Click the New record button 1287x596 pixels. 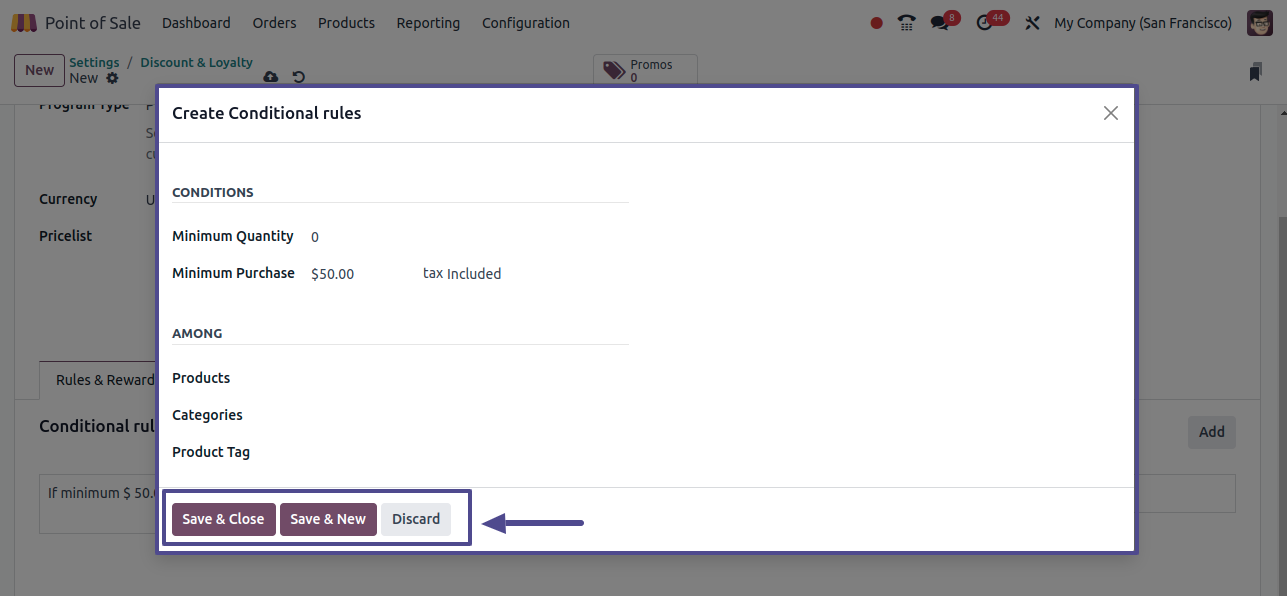(x=39, y=70)
